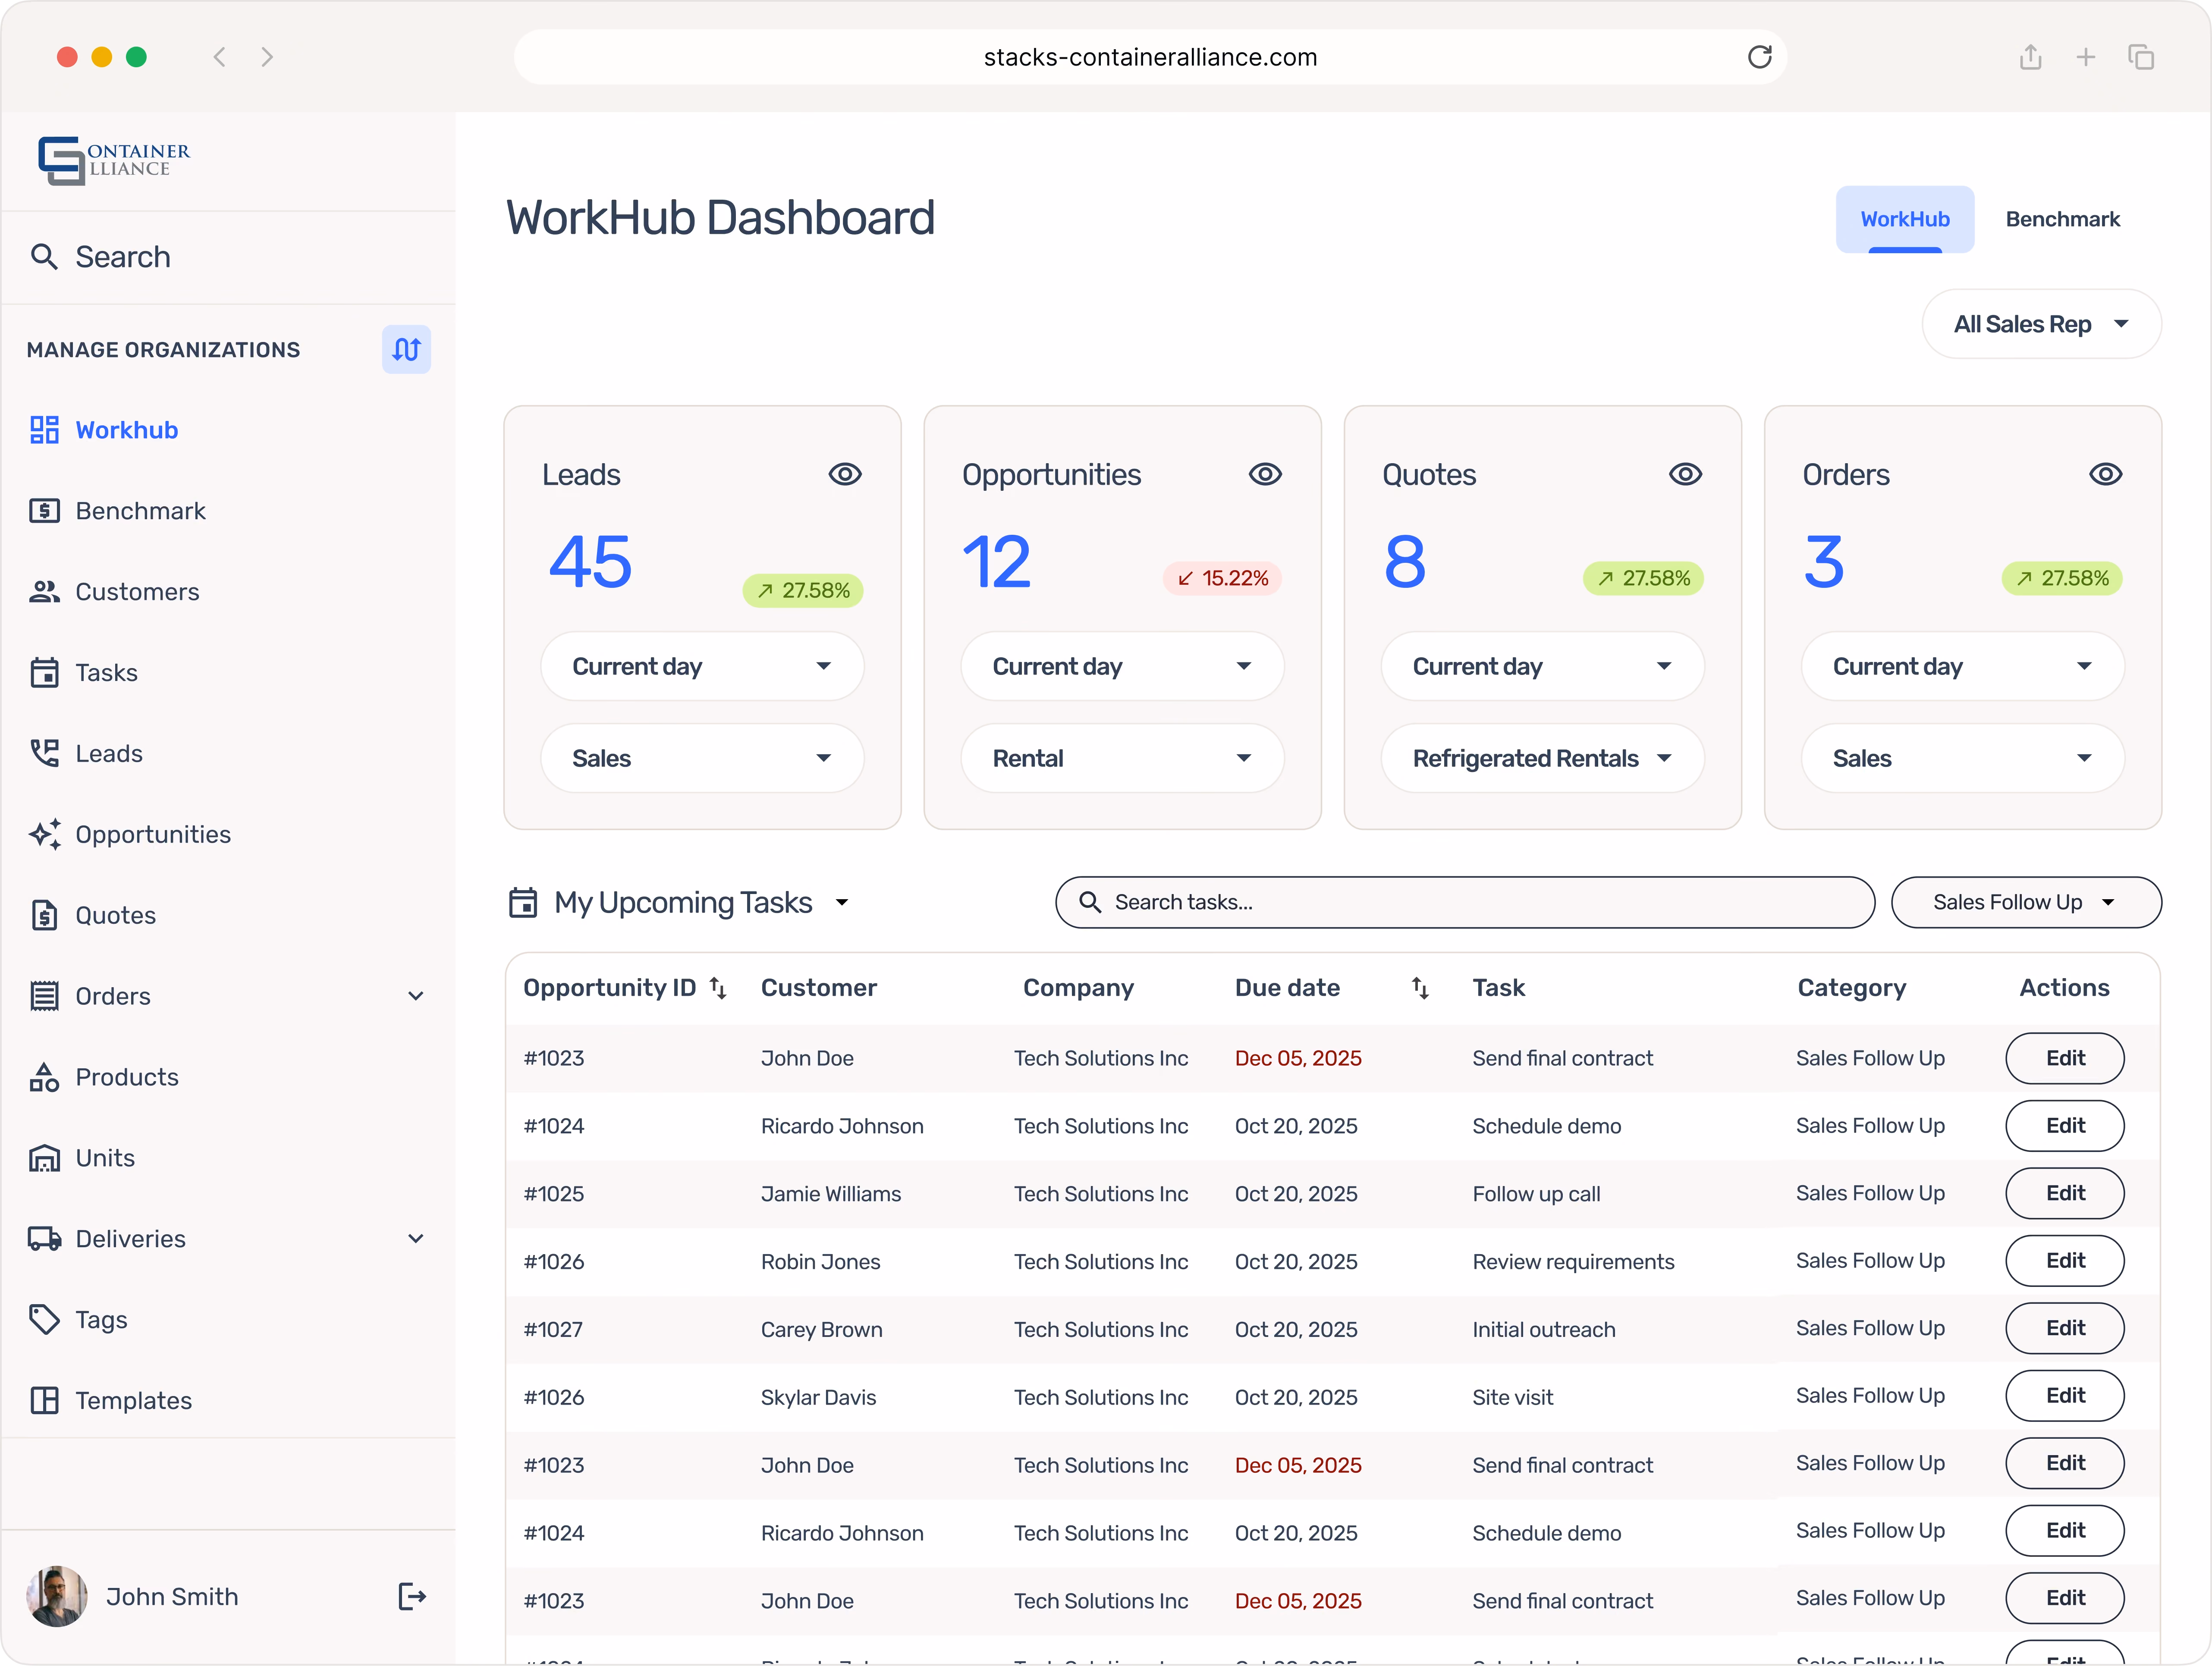Click the Units warehouse icon

(44, 1158)
